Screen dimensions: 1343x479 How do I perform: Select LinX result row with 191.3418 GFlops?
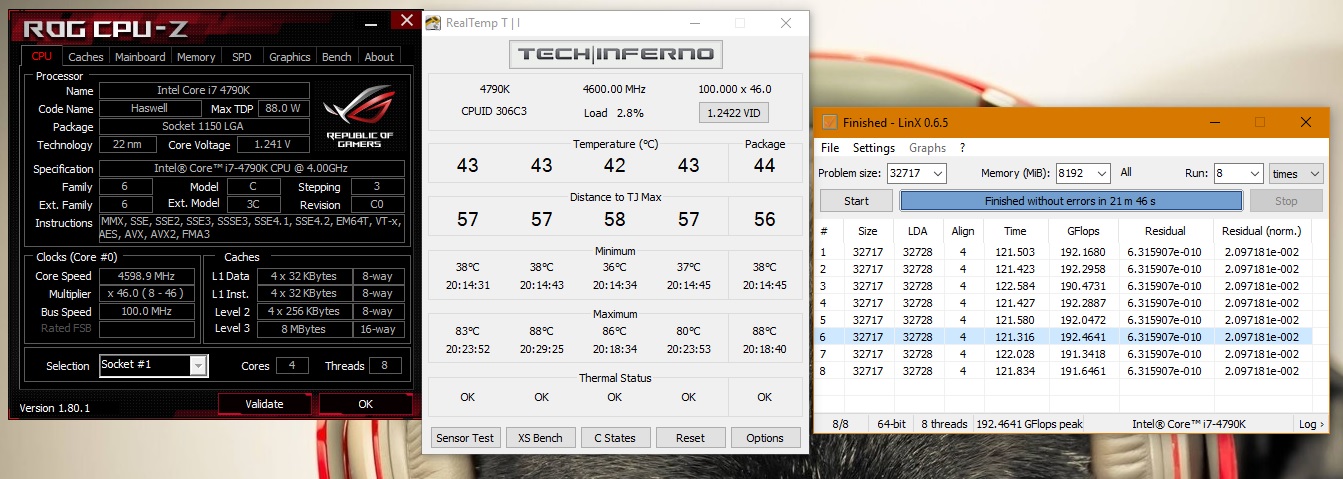(1065, 354)
